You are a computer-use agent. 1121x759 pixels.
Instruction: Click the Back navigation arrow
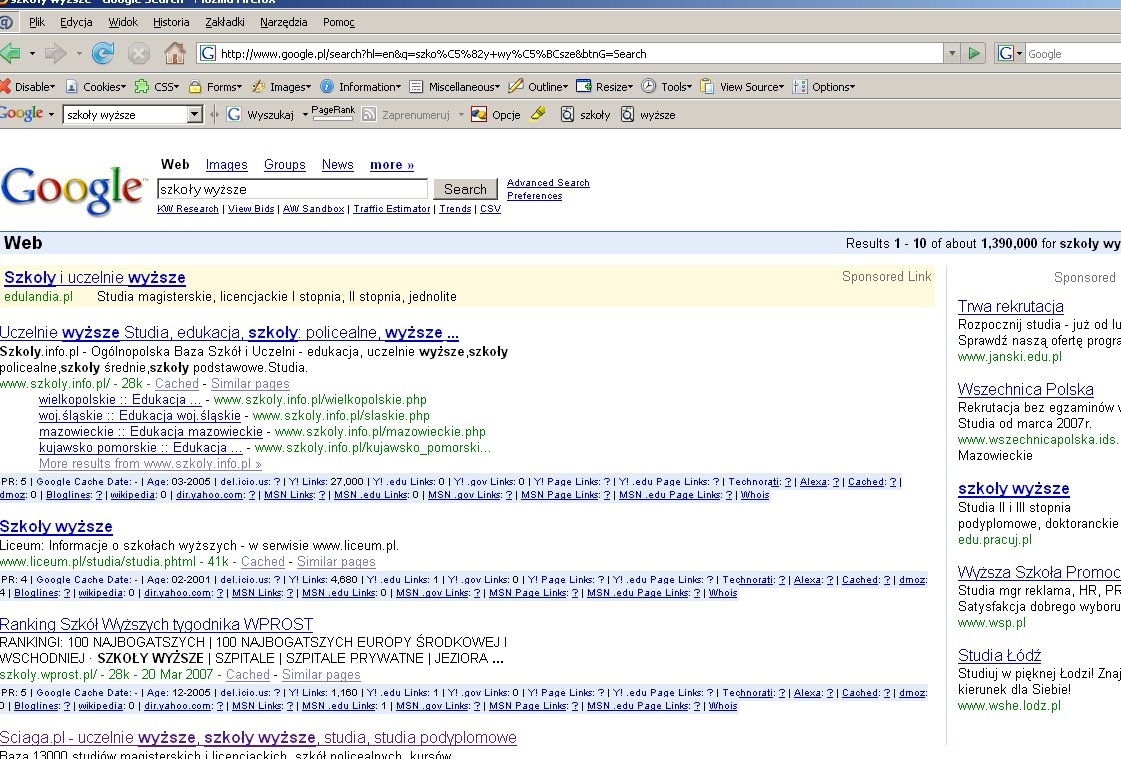(x=10, y=54)
